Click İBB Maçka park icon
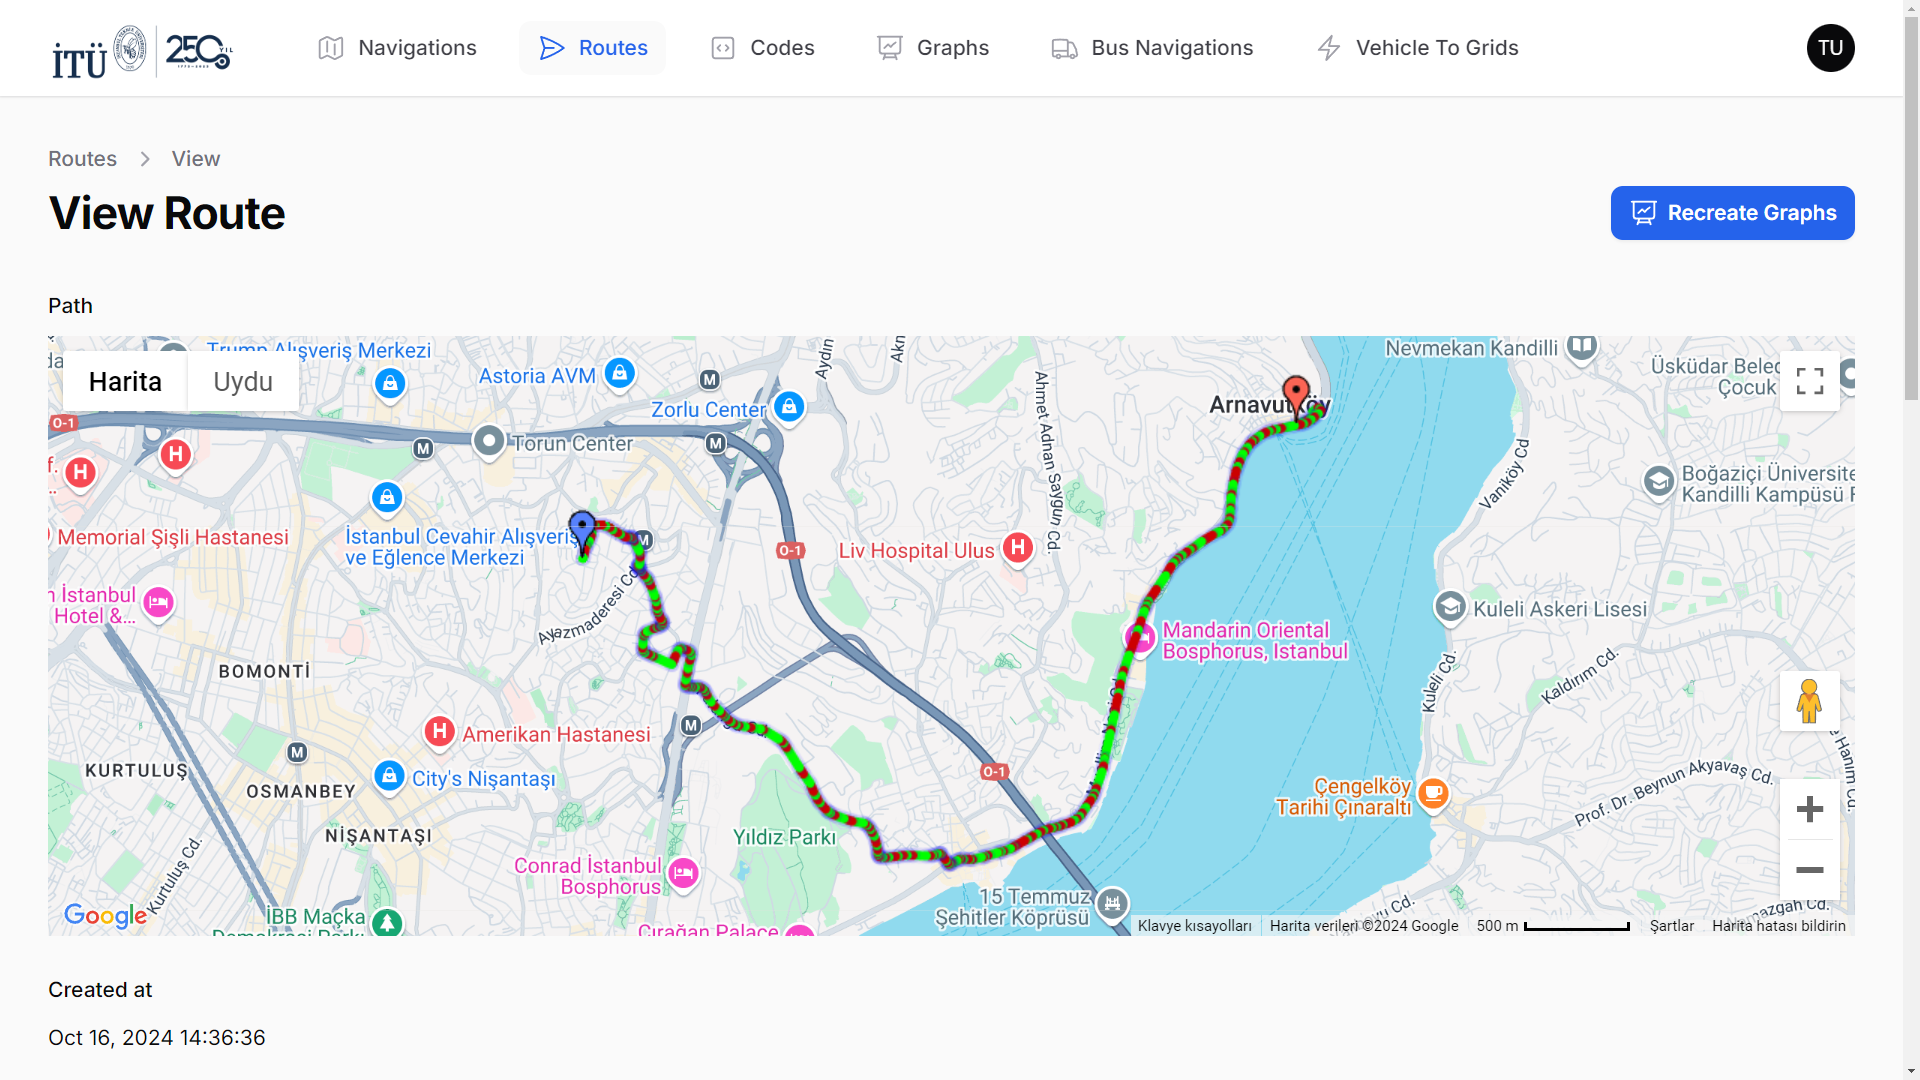Screen dimensions: 1920x1080 pos(387,922)
